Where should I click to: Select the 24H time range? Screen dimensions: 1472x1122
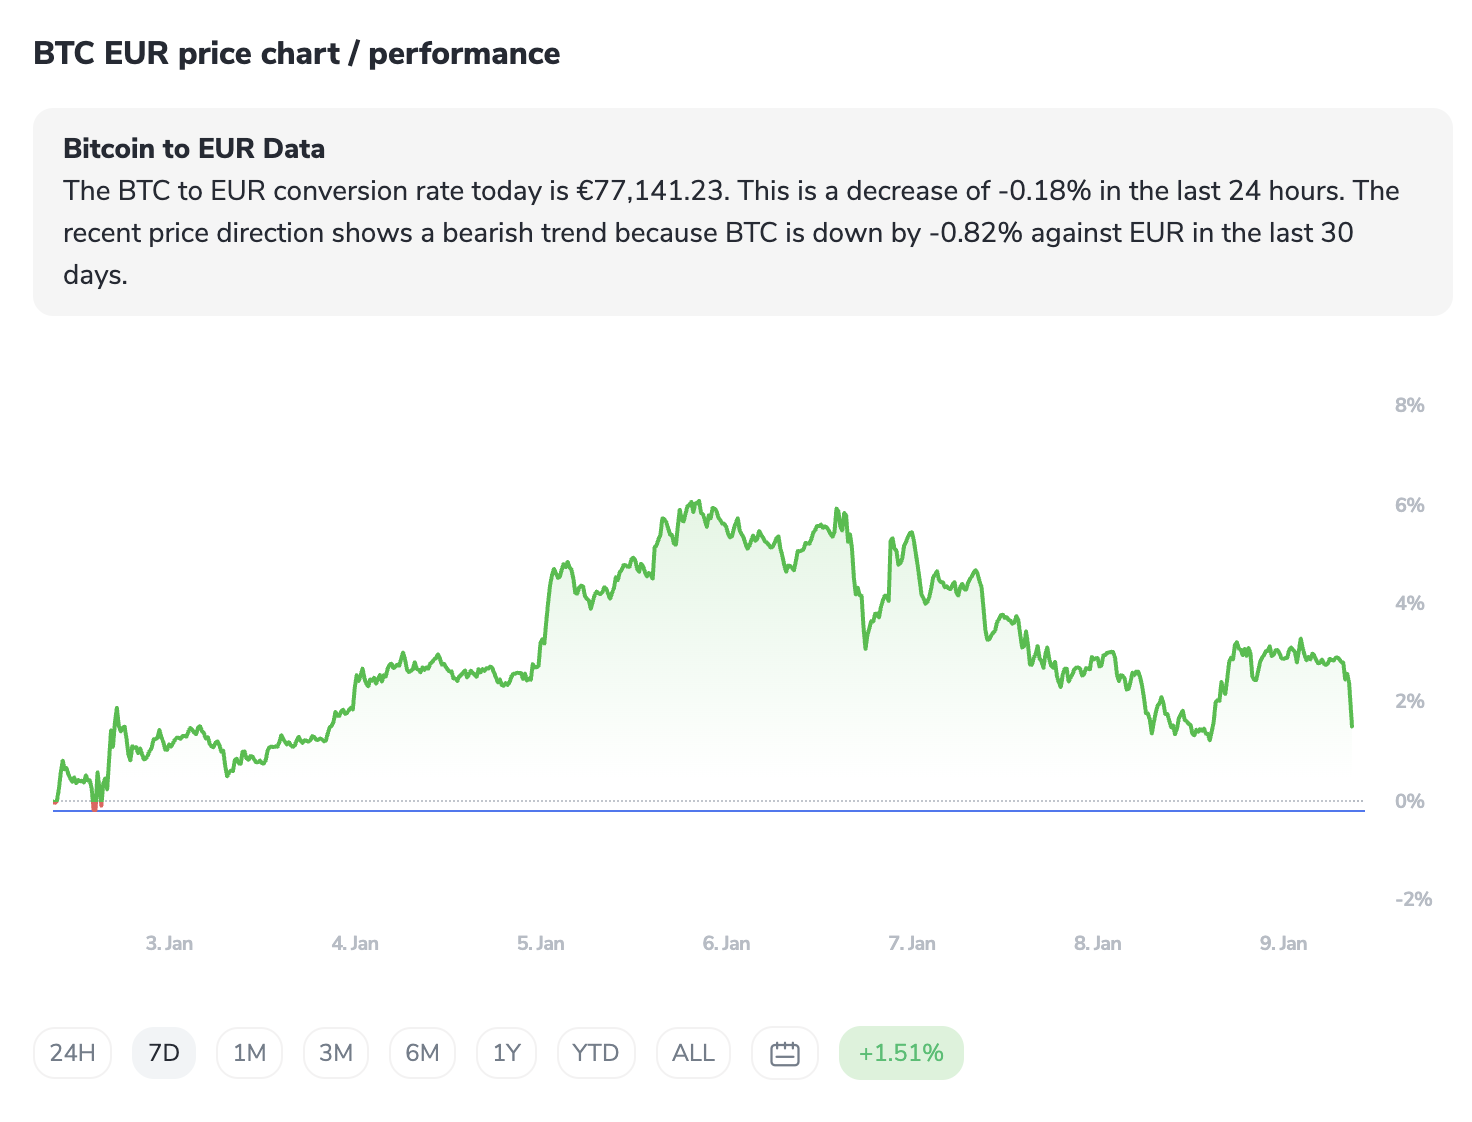point(73,1053)
